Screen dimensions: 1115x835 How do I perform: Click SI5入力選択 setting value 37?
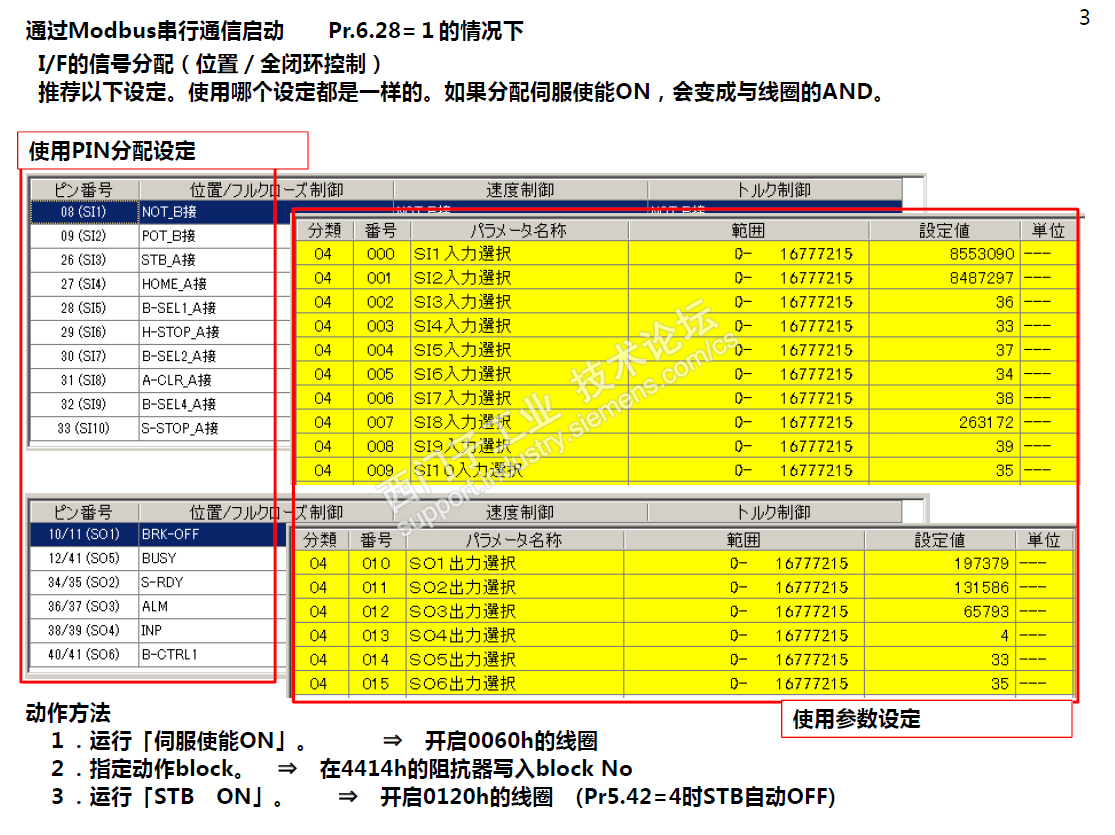[1004, 351]
